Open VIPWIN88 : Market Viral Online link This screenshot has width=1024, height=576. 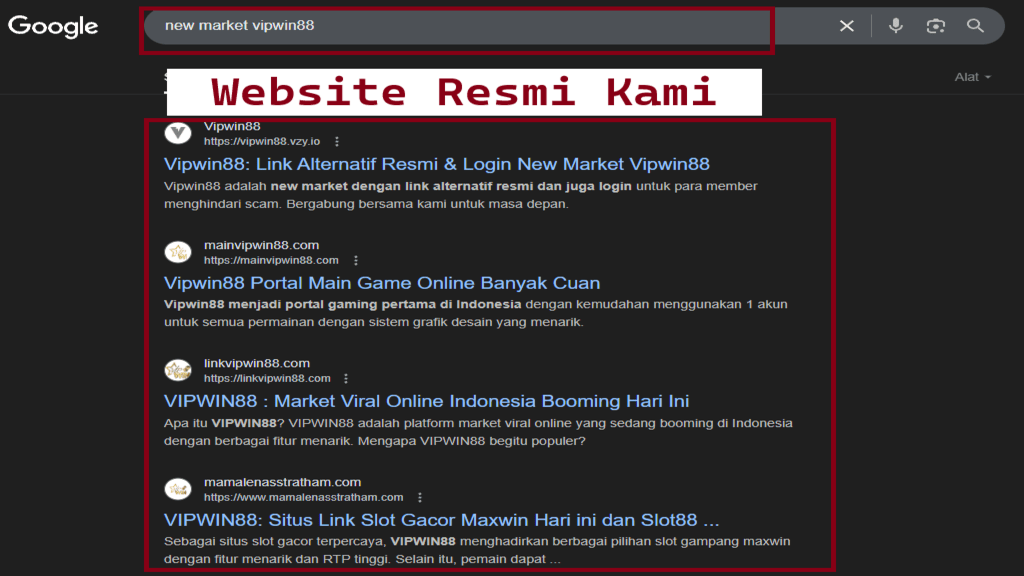[426, 401]
